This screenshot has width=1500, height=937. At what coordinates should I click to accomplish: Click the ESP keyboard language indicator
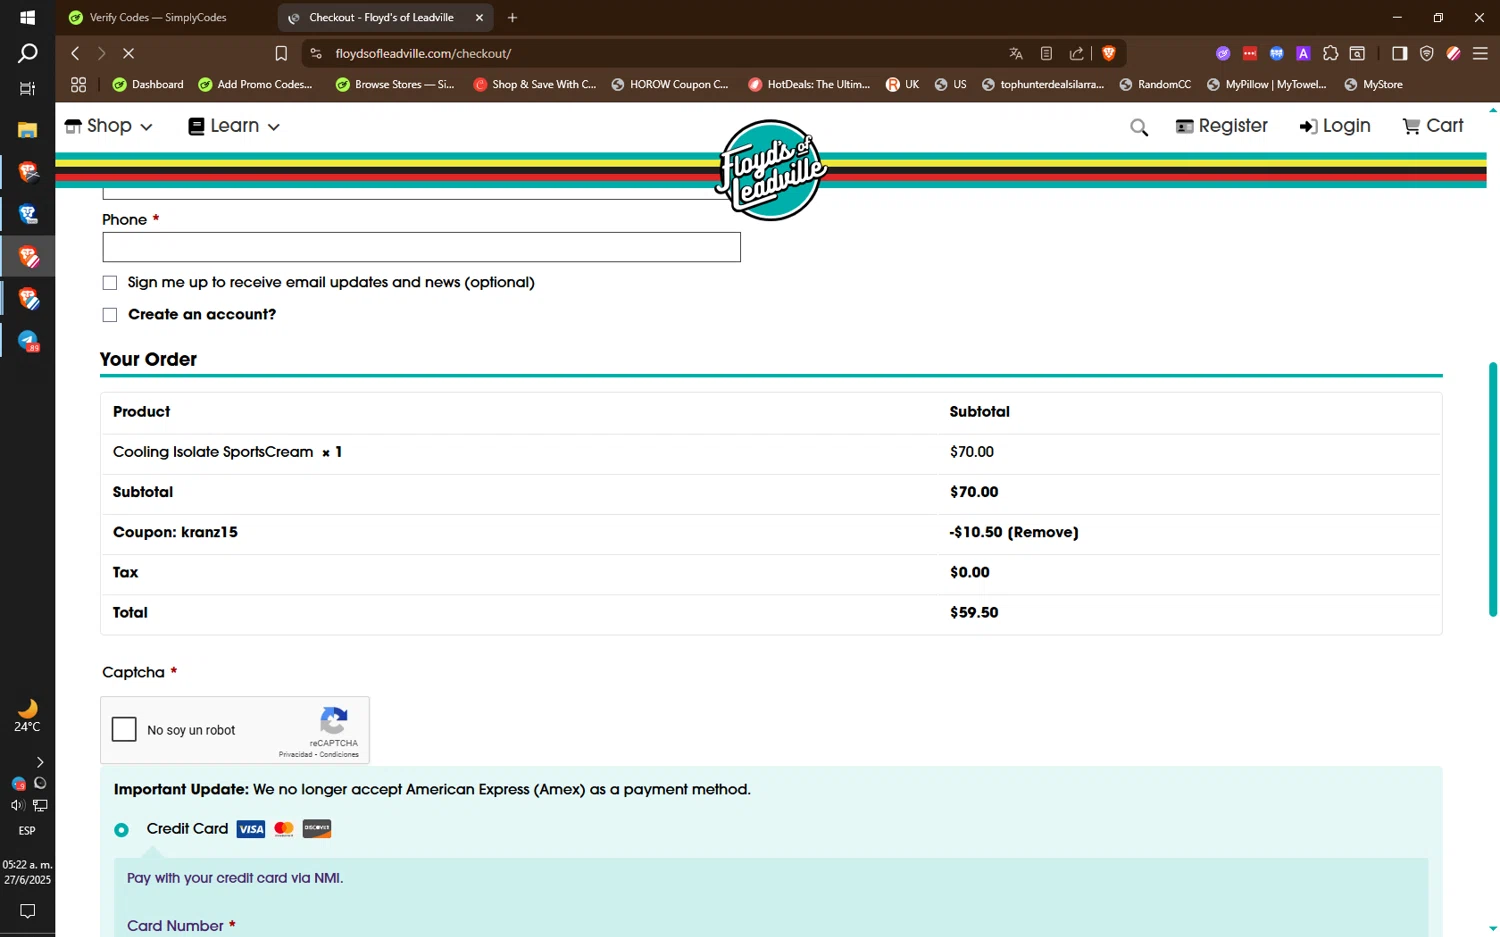click(x=27, y=831)
